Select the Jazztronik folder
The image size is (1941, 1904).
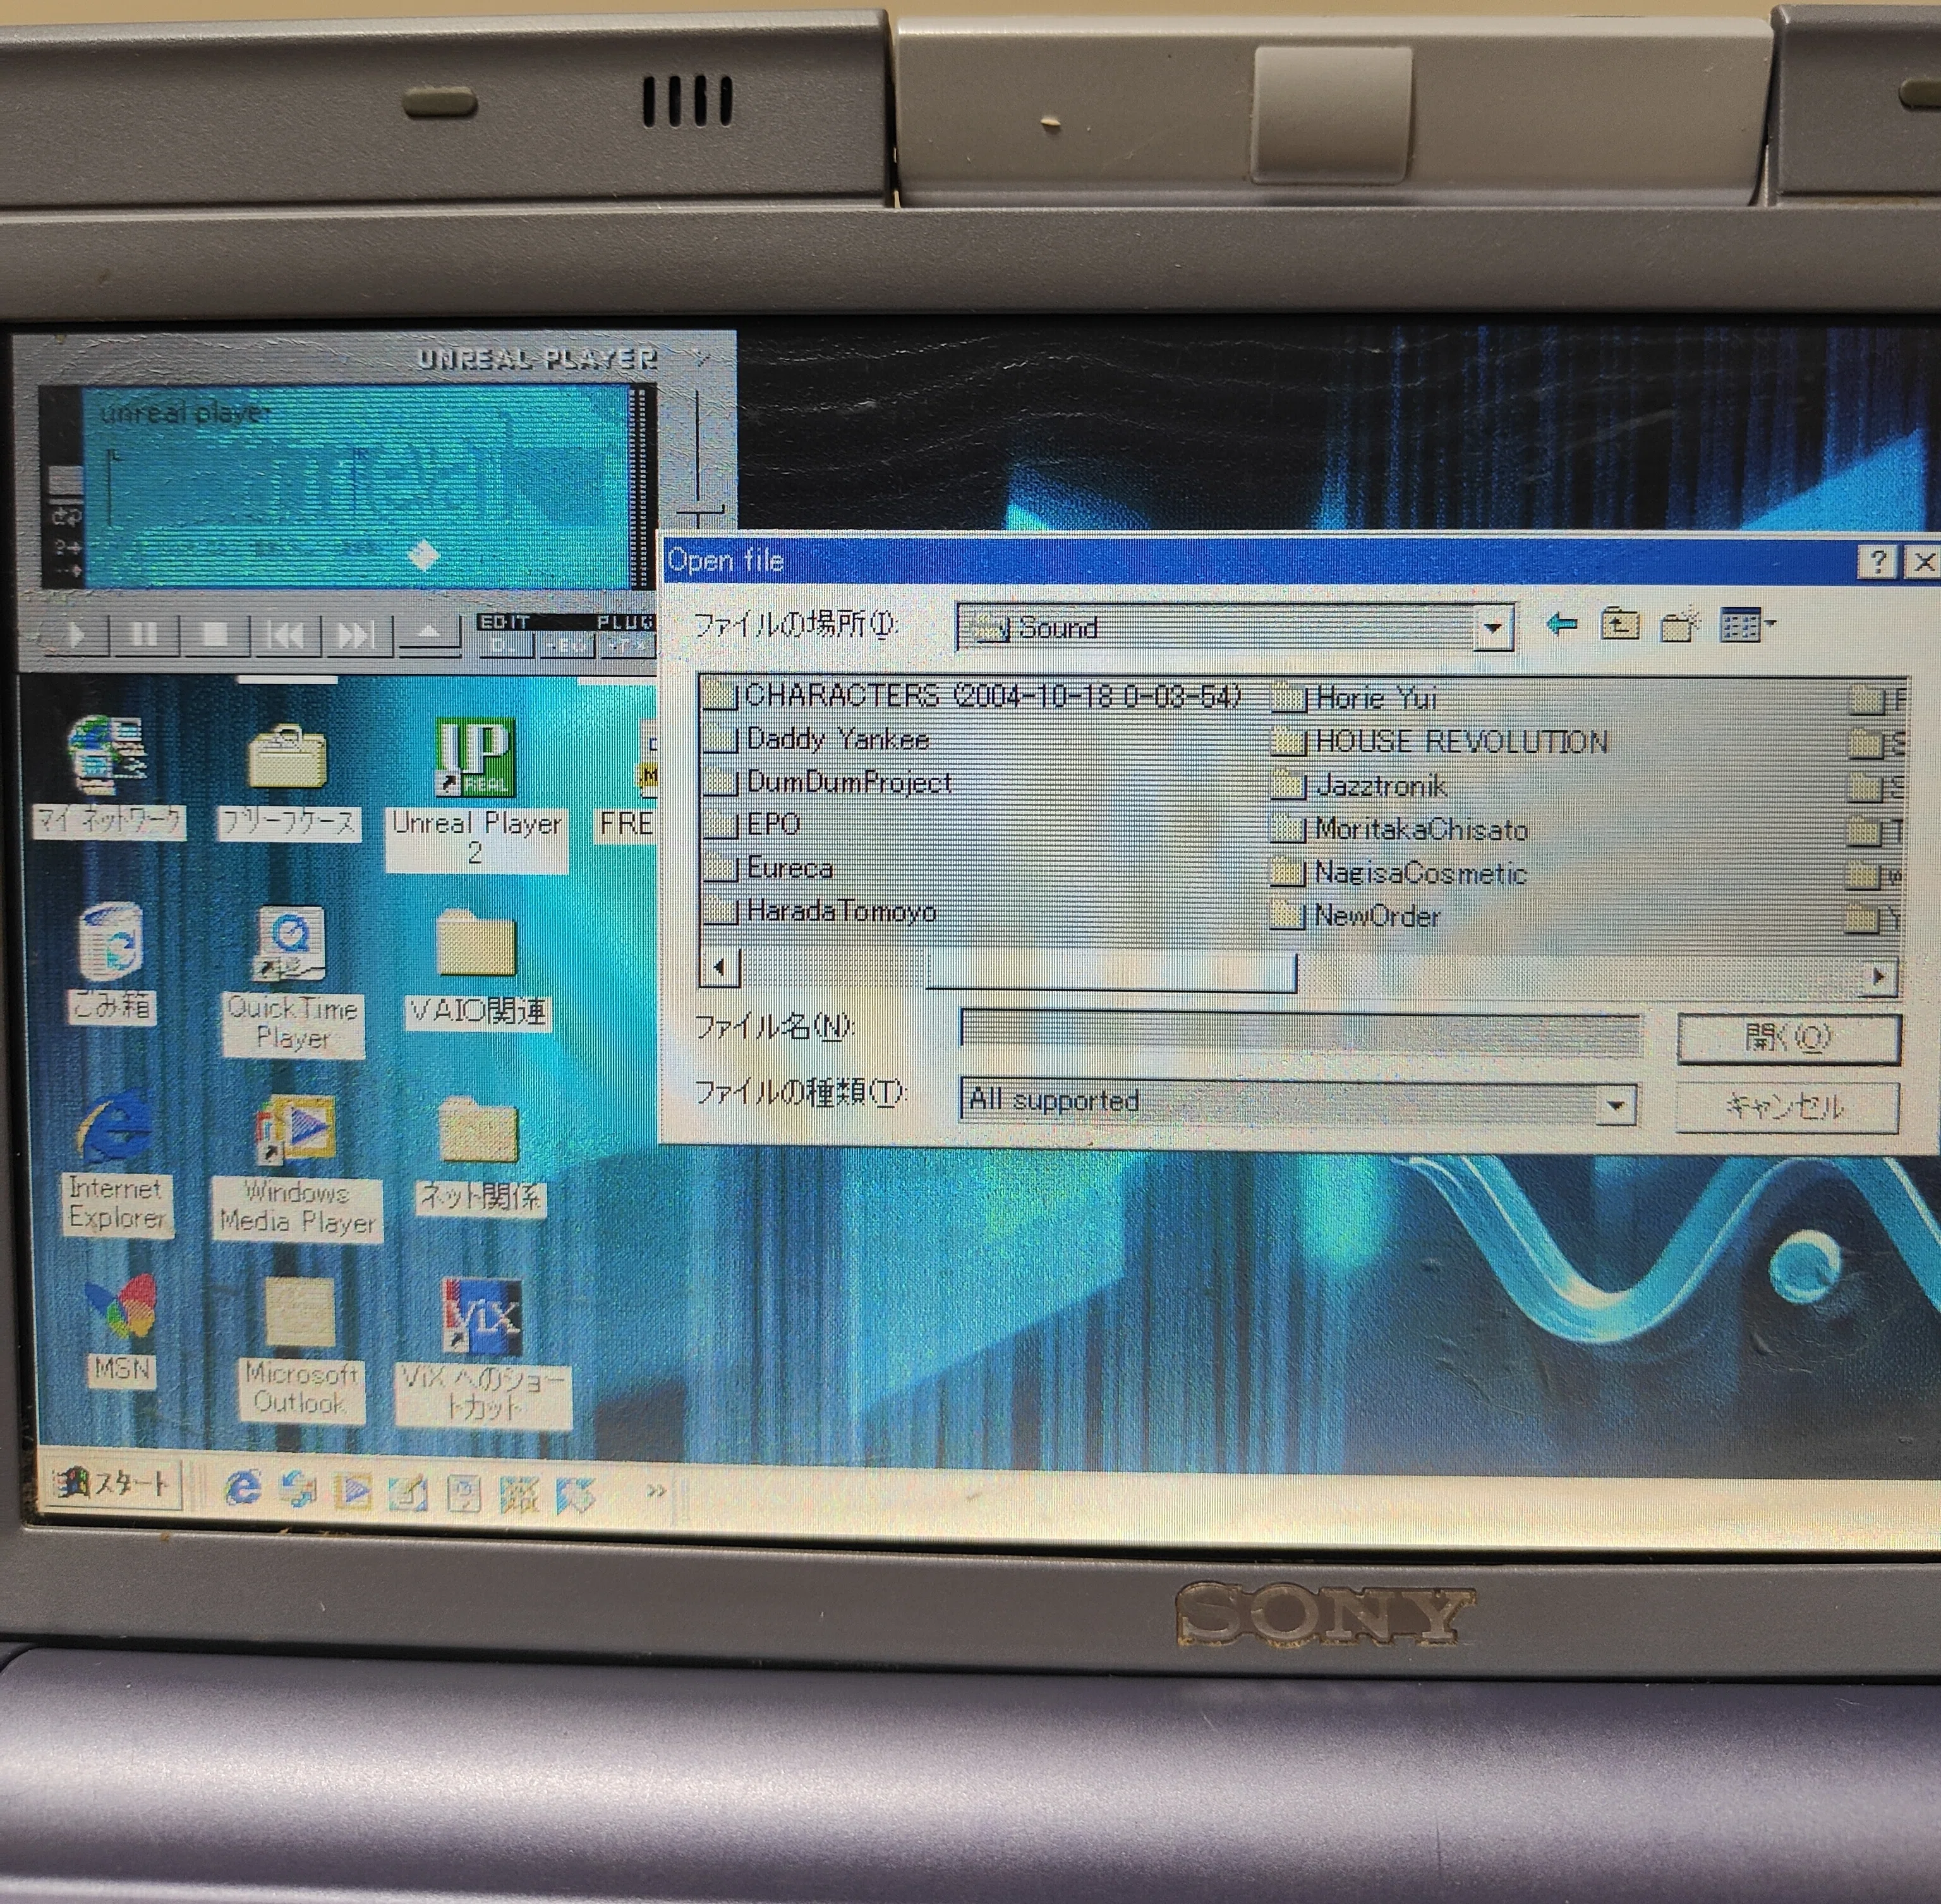pos(1360,786)
